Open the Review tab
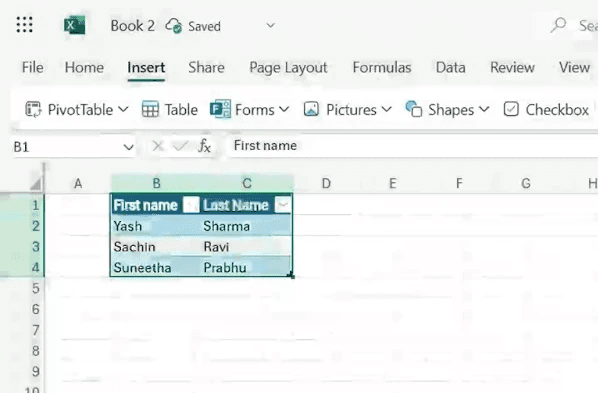 point(512,68)
